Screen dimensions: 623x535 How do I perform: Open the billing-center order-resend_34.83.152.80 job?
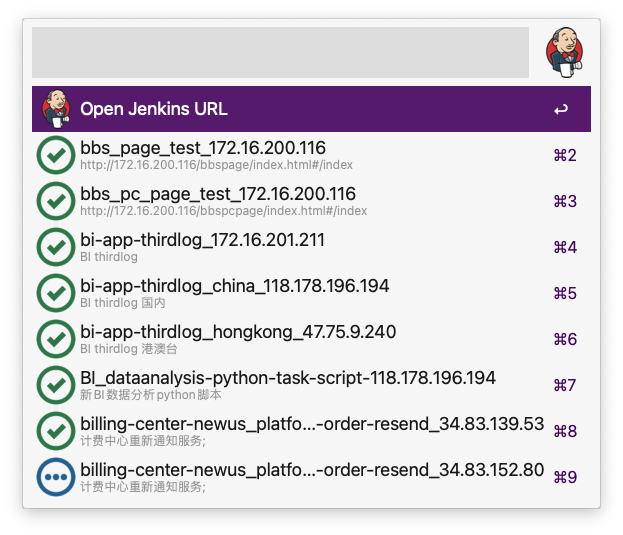[311, 477]
